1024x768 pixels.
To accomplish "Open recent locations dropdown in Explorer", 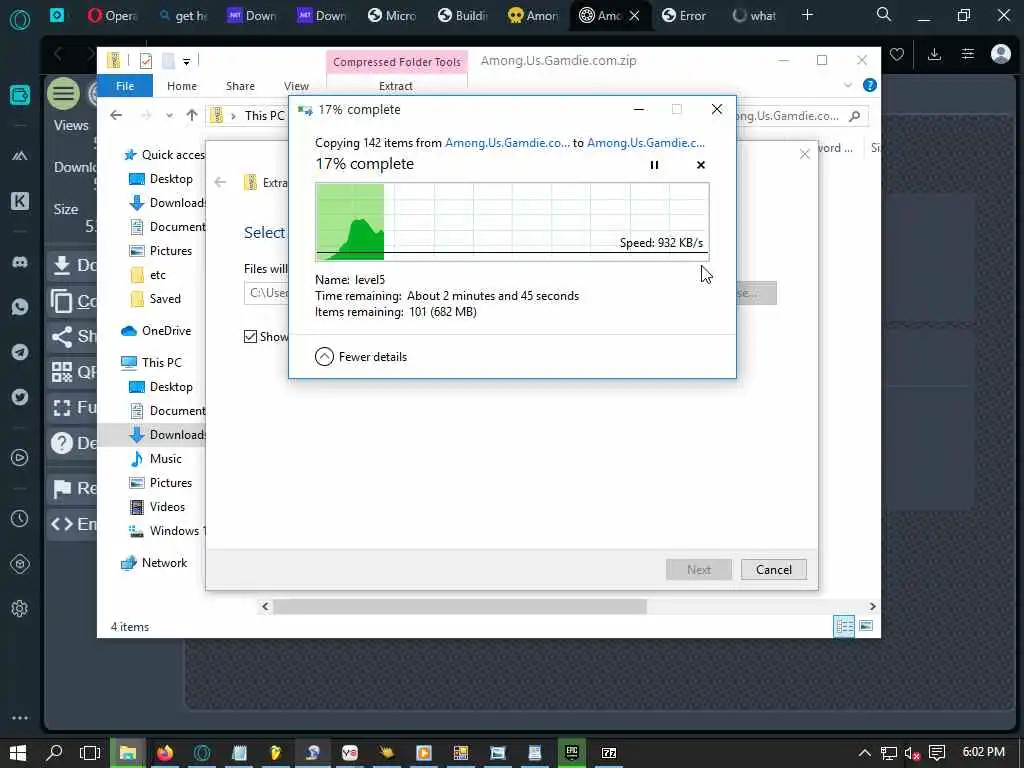I will 170,116.
